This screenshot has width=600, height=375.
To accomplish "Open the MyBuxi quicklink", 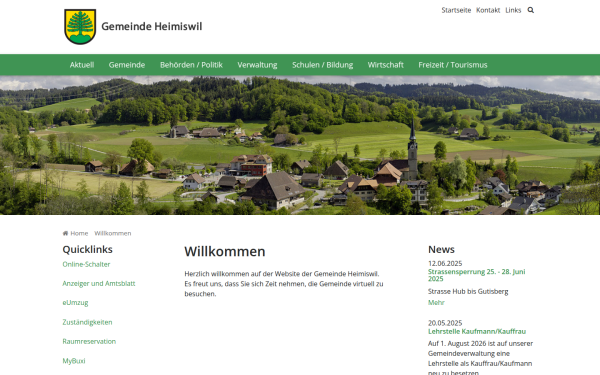I will tap(74, 360).
